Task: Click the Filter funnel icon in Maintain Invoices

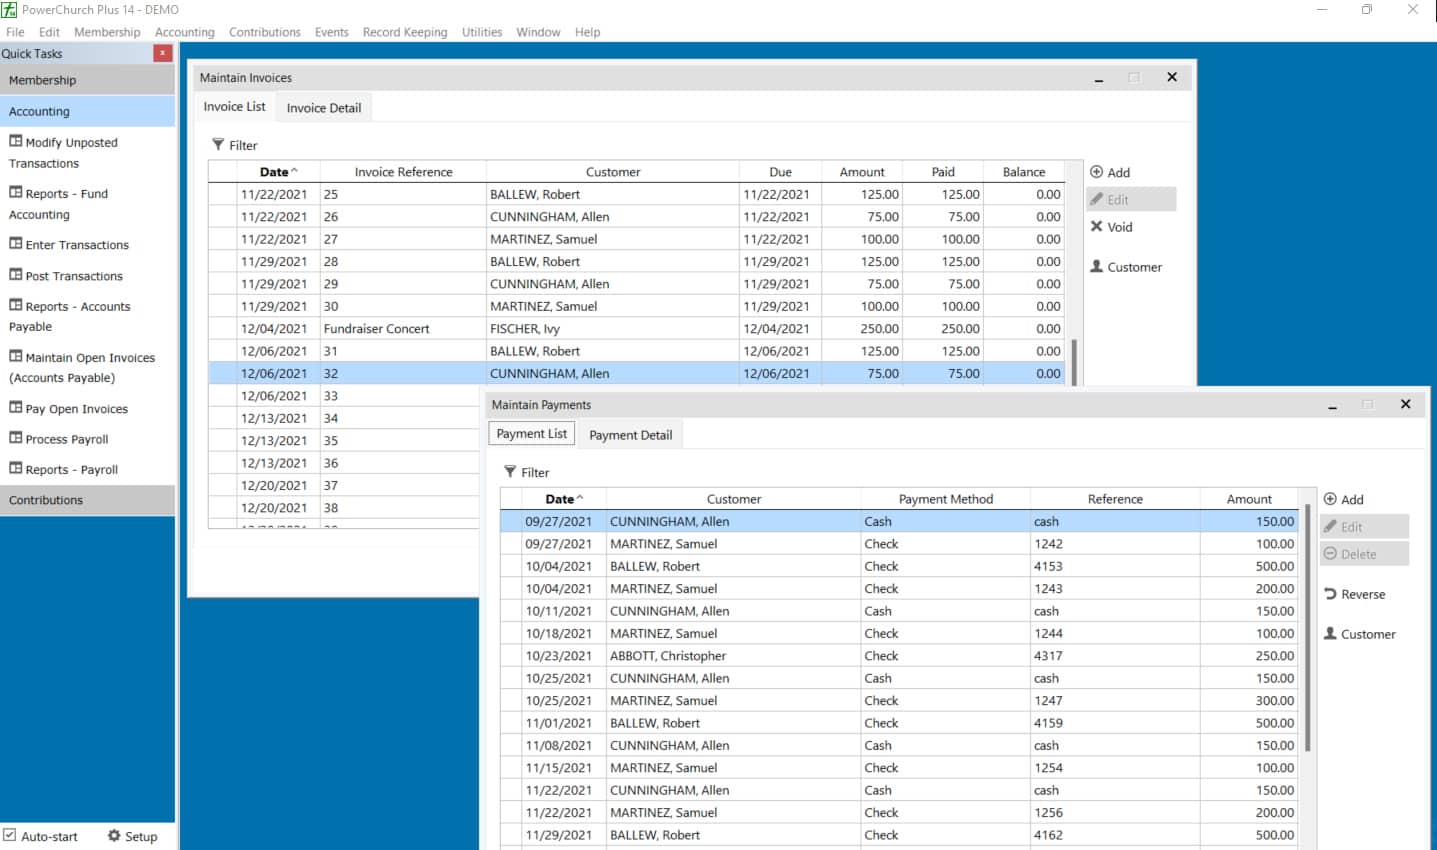Action: coord(218,145)
